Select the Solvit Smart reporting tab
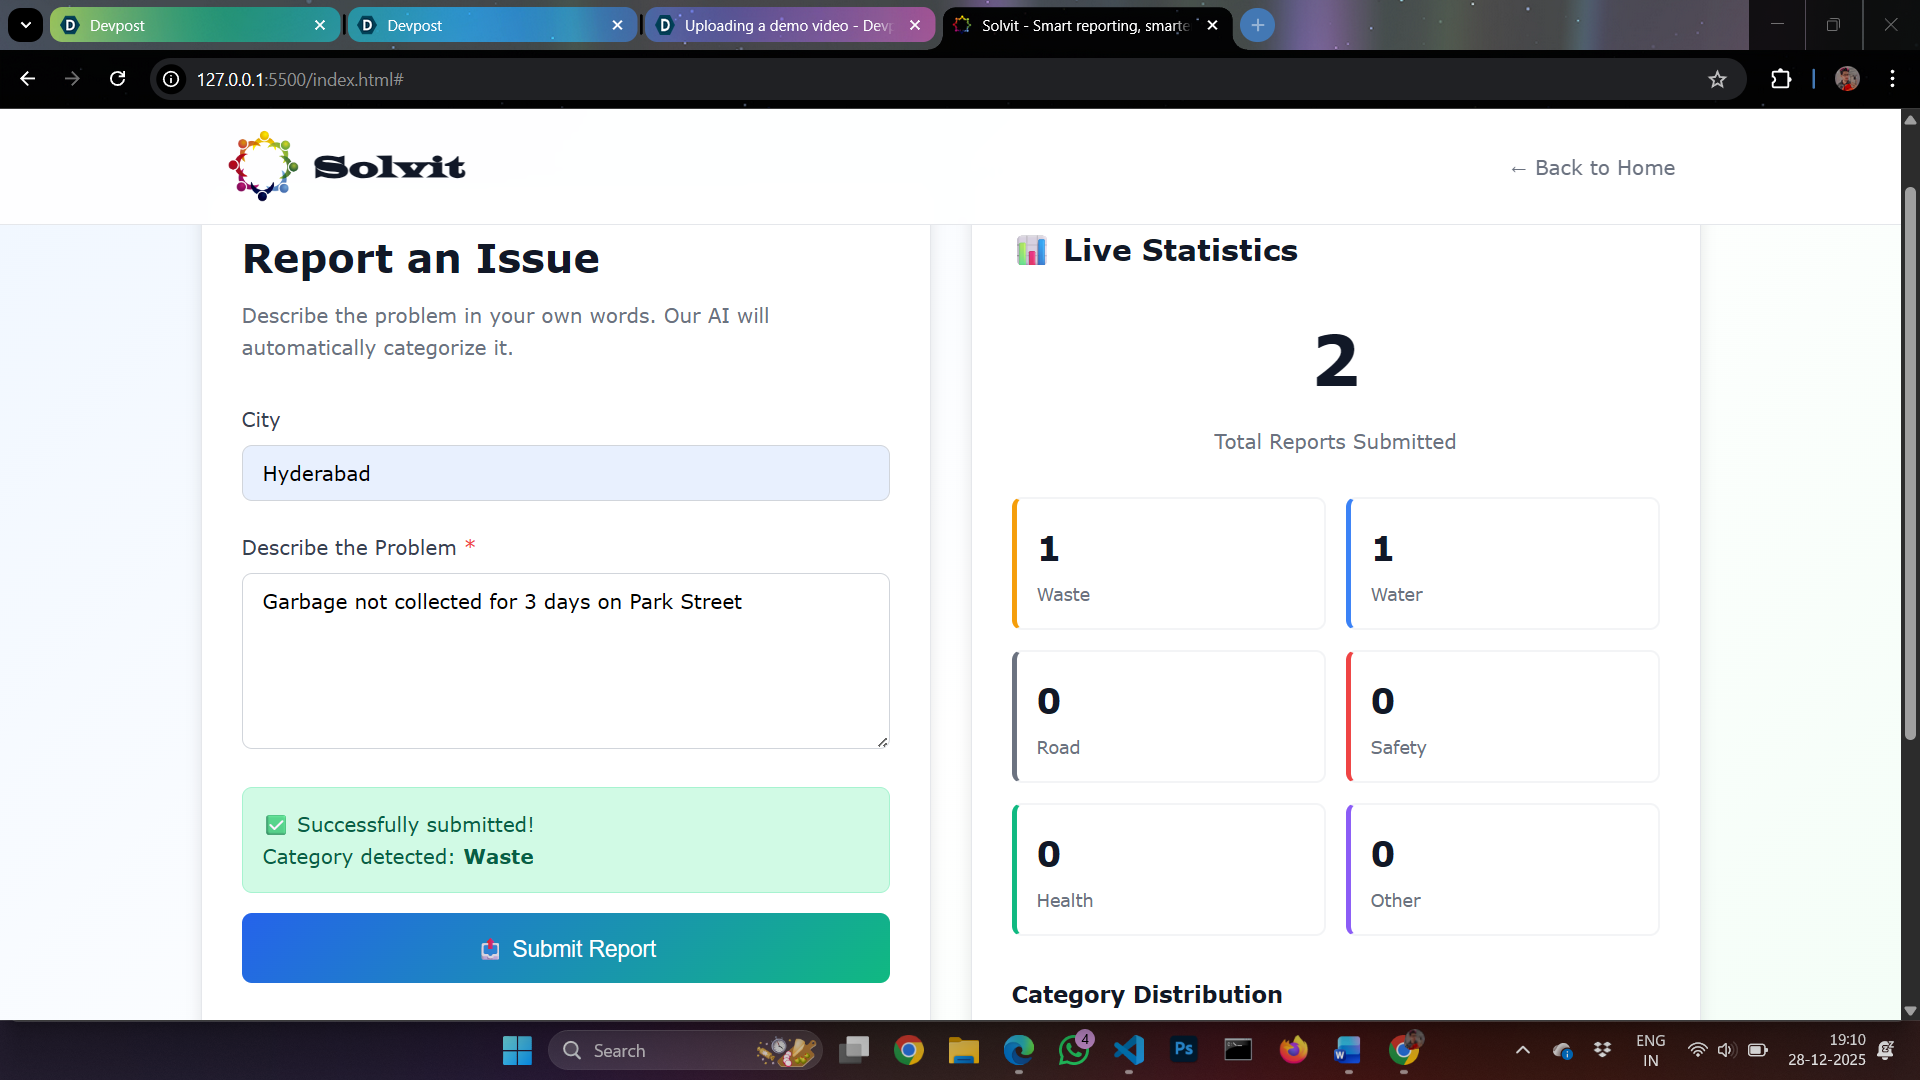 click(1085, 25)
